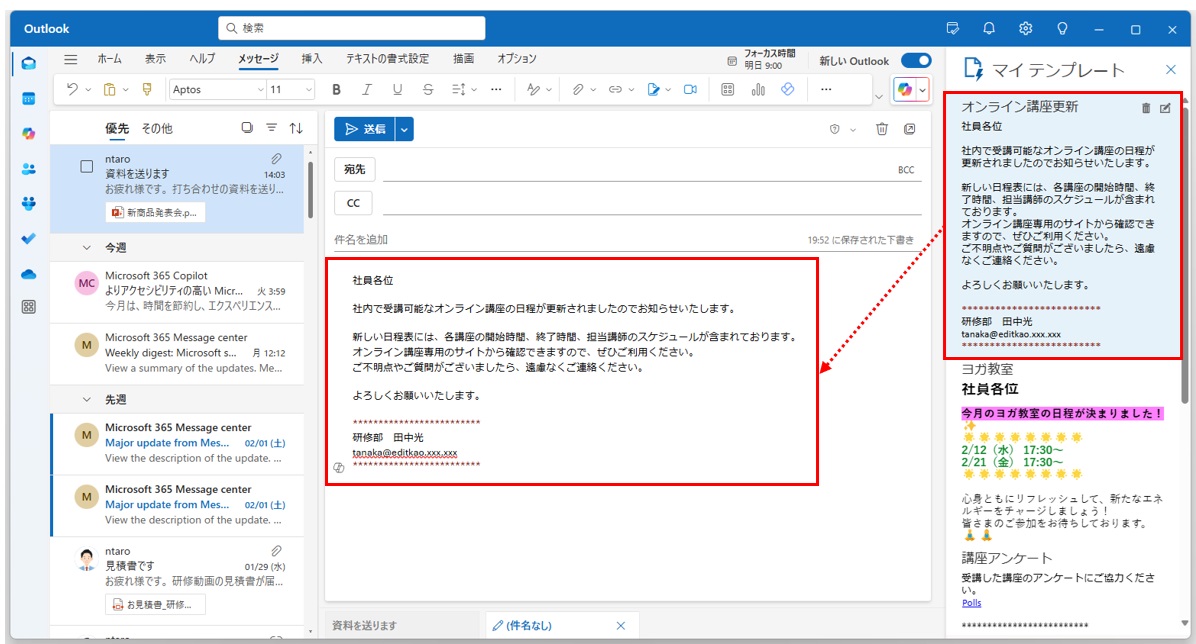Switch to the 挿入 ribbon tab
This screenshot has height=644, width=1196.
pyautogui.click(x=310, y=58)
